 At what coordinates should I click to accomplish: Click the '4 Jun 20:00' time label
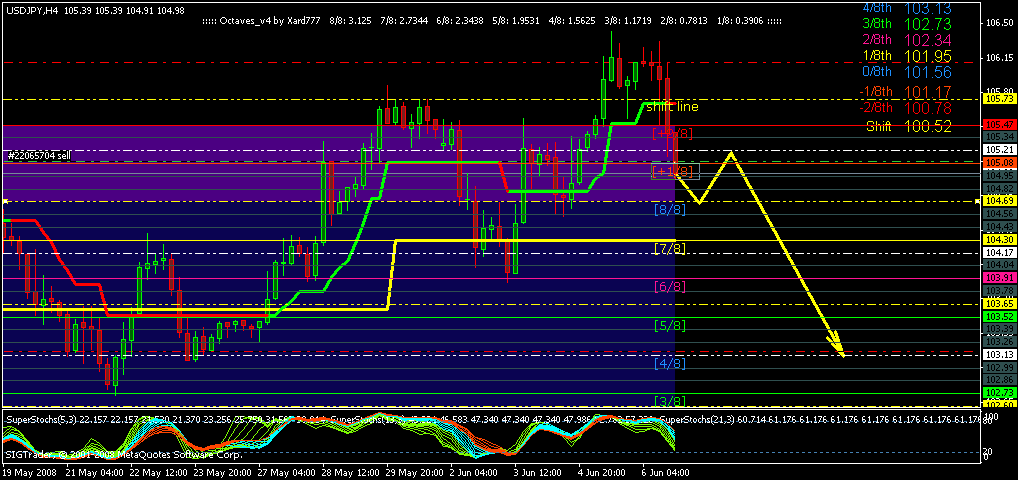point(602,472)
